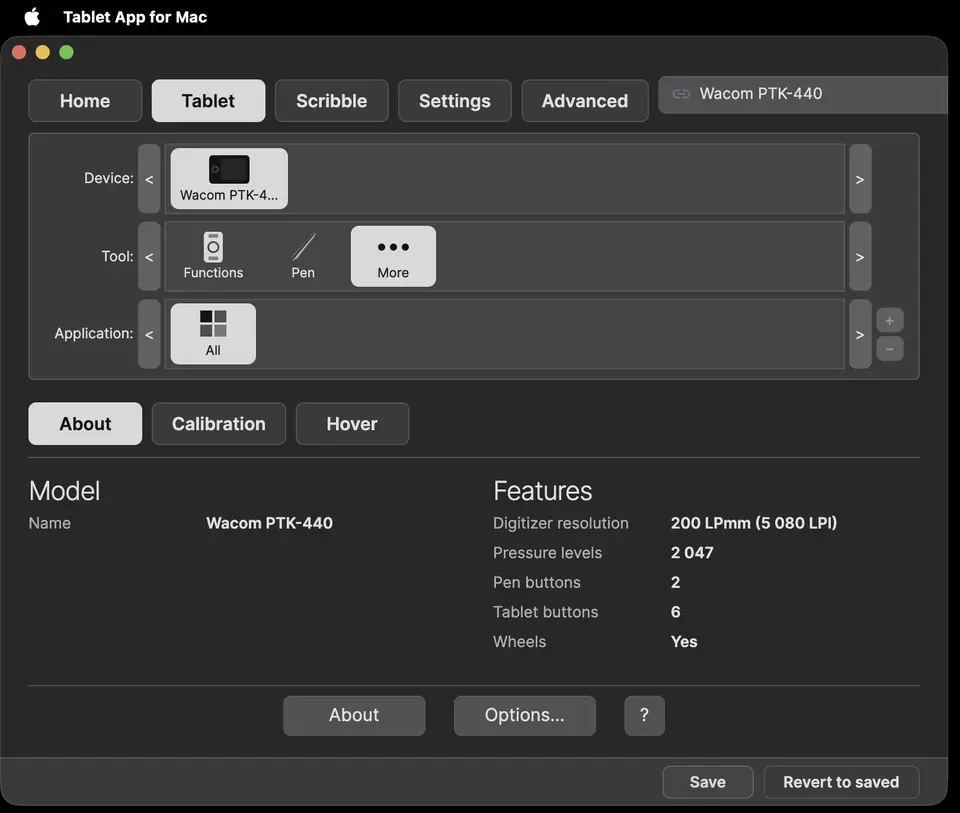Screen dimensions: 960x813
Task: Switch to the Home tab
Action: click(85, 100)
